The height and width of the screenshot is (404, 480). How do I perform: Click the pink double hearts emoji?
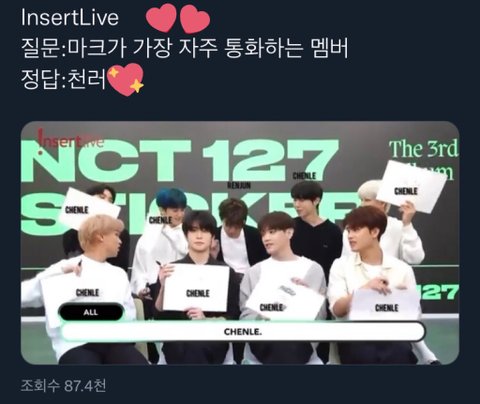point(178,18)
